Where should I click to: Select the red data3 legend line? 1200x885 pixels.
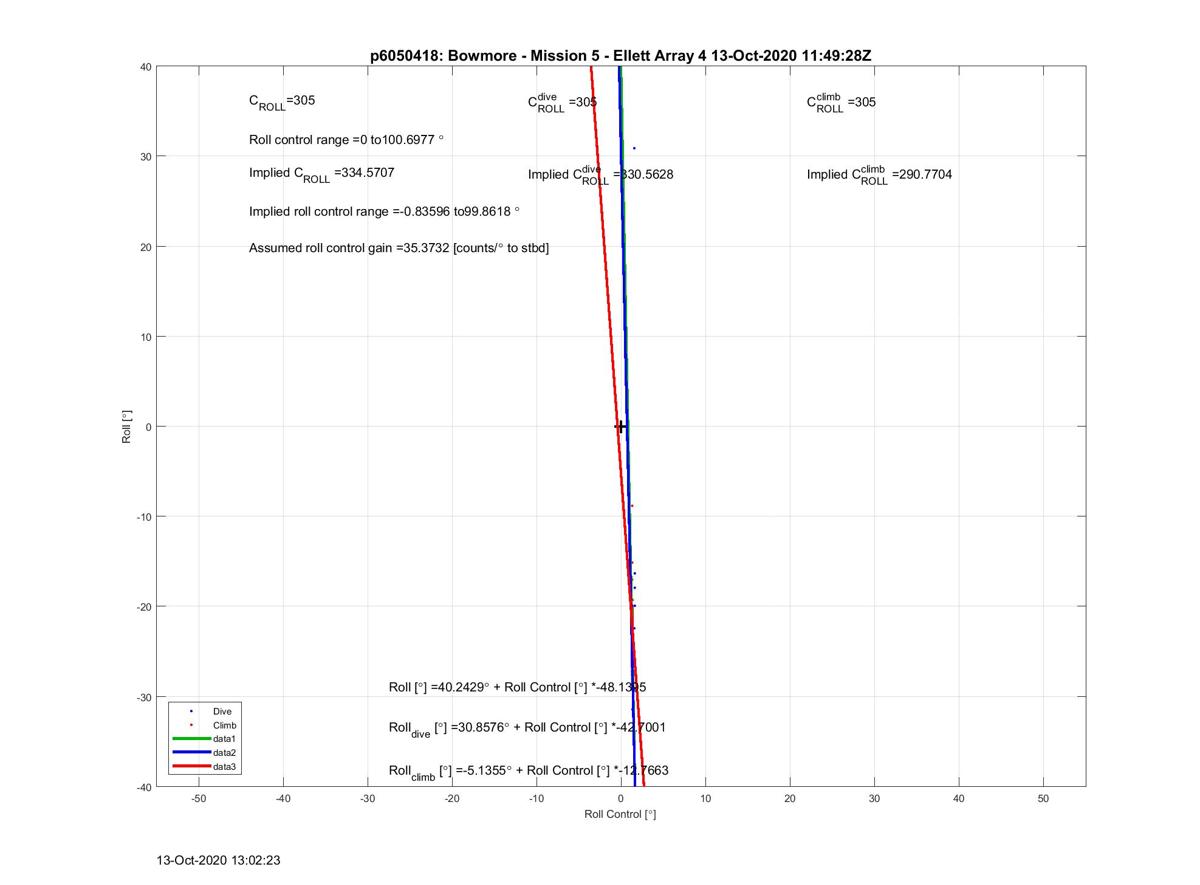[191, 766]
